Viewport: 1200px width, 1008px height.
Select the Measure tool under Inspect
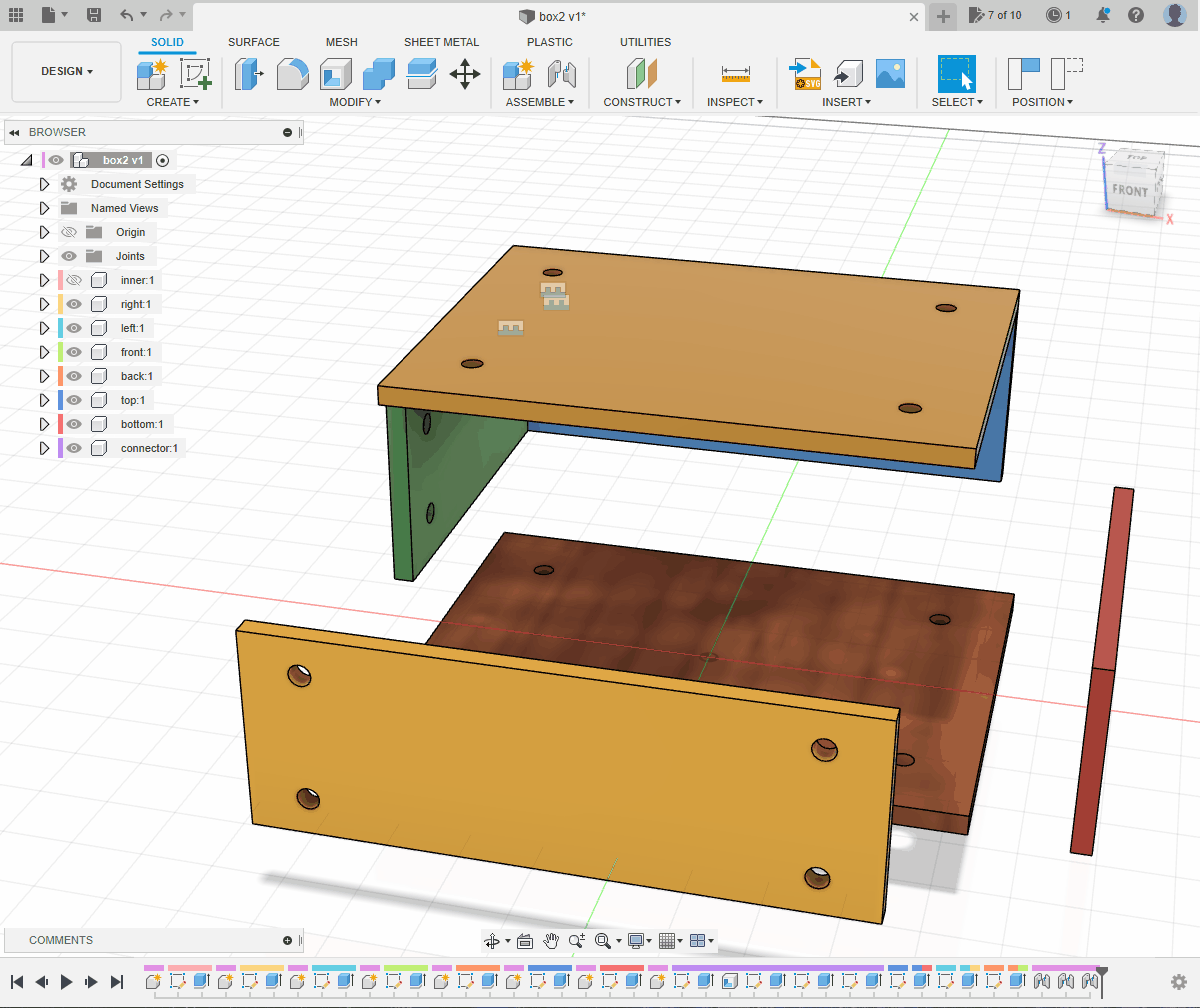tap(735, 74)
